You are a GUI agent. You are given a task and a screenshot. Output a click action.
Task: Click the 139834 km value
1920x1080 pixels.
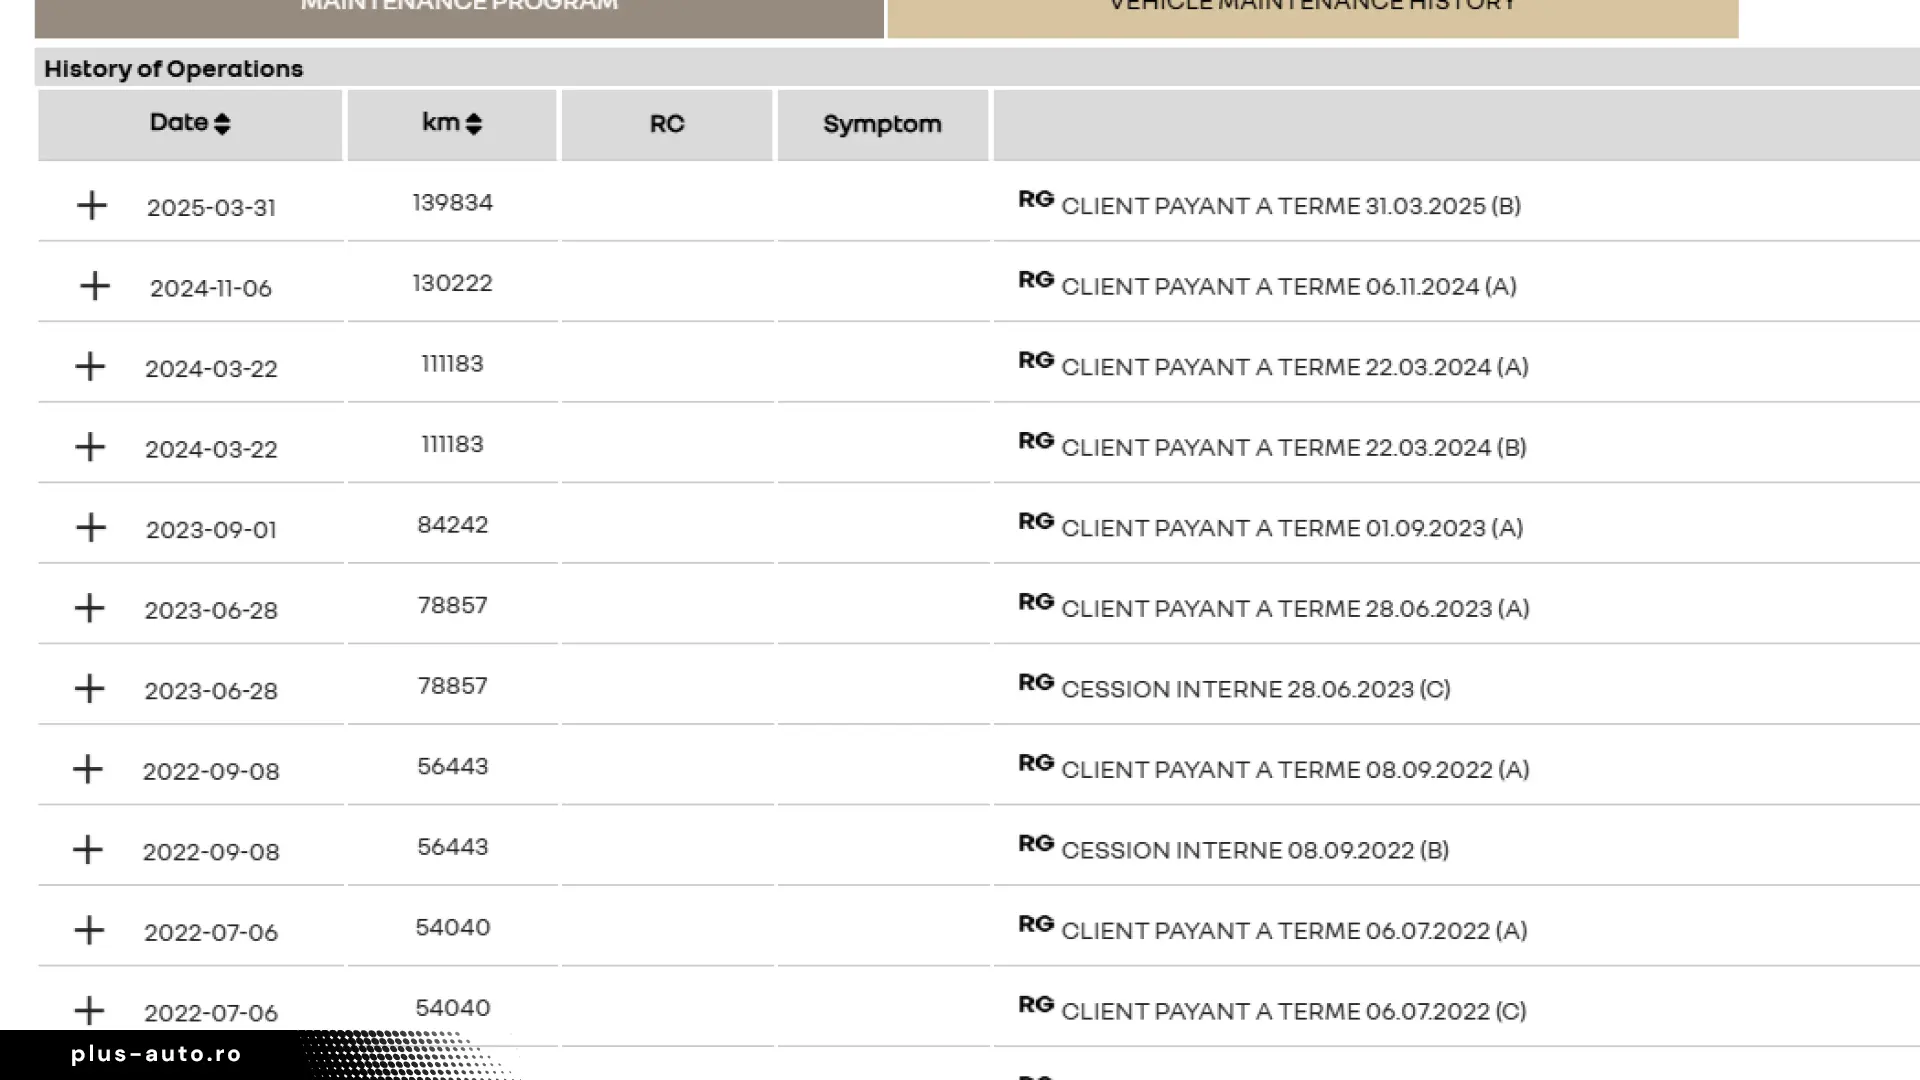pos(453,203)
